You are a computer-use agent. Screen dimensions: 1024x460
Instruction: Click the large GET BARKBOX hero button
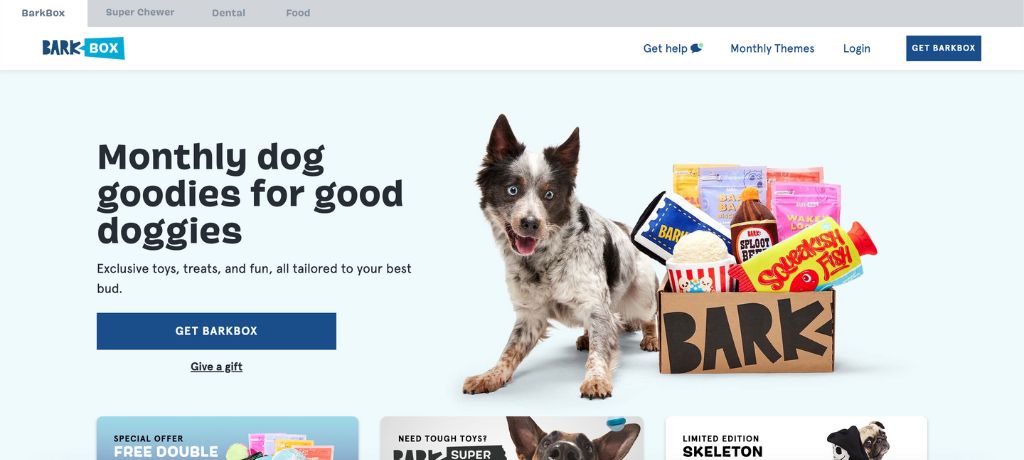point(216,331)
